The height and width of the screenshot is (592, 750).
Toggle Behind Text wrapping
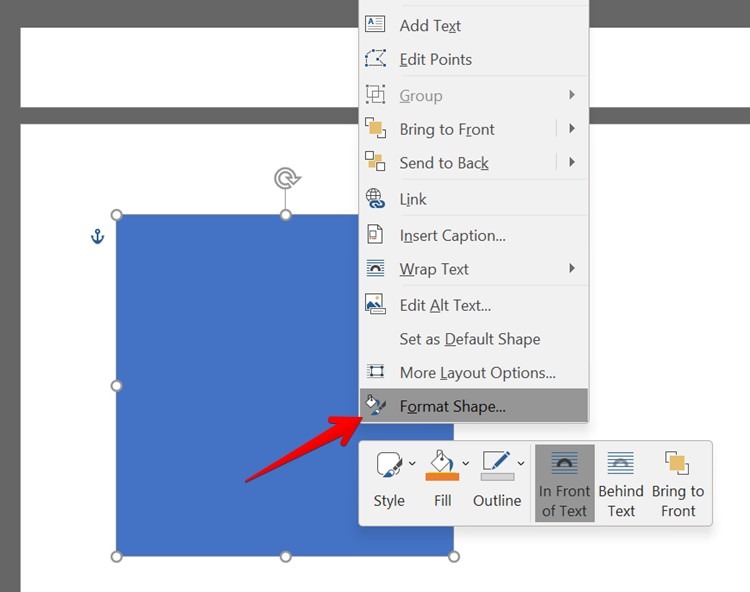(621, 483)
